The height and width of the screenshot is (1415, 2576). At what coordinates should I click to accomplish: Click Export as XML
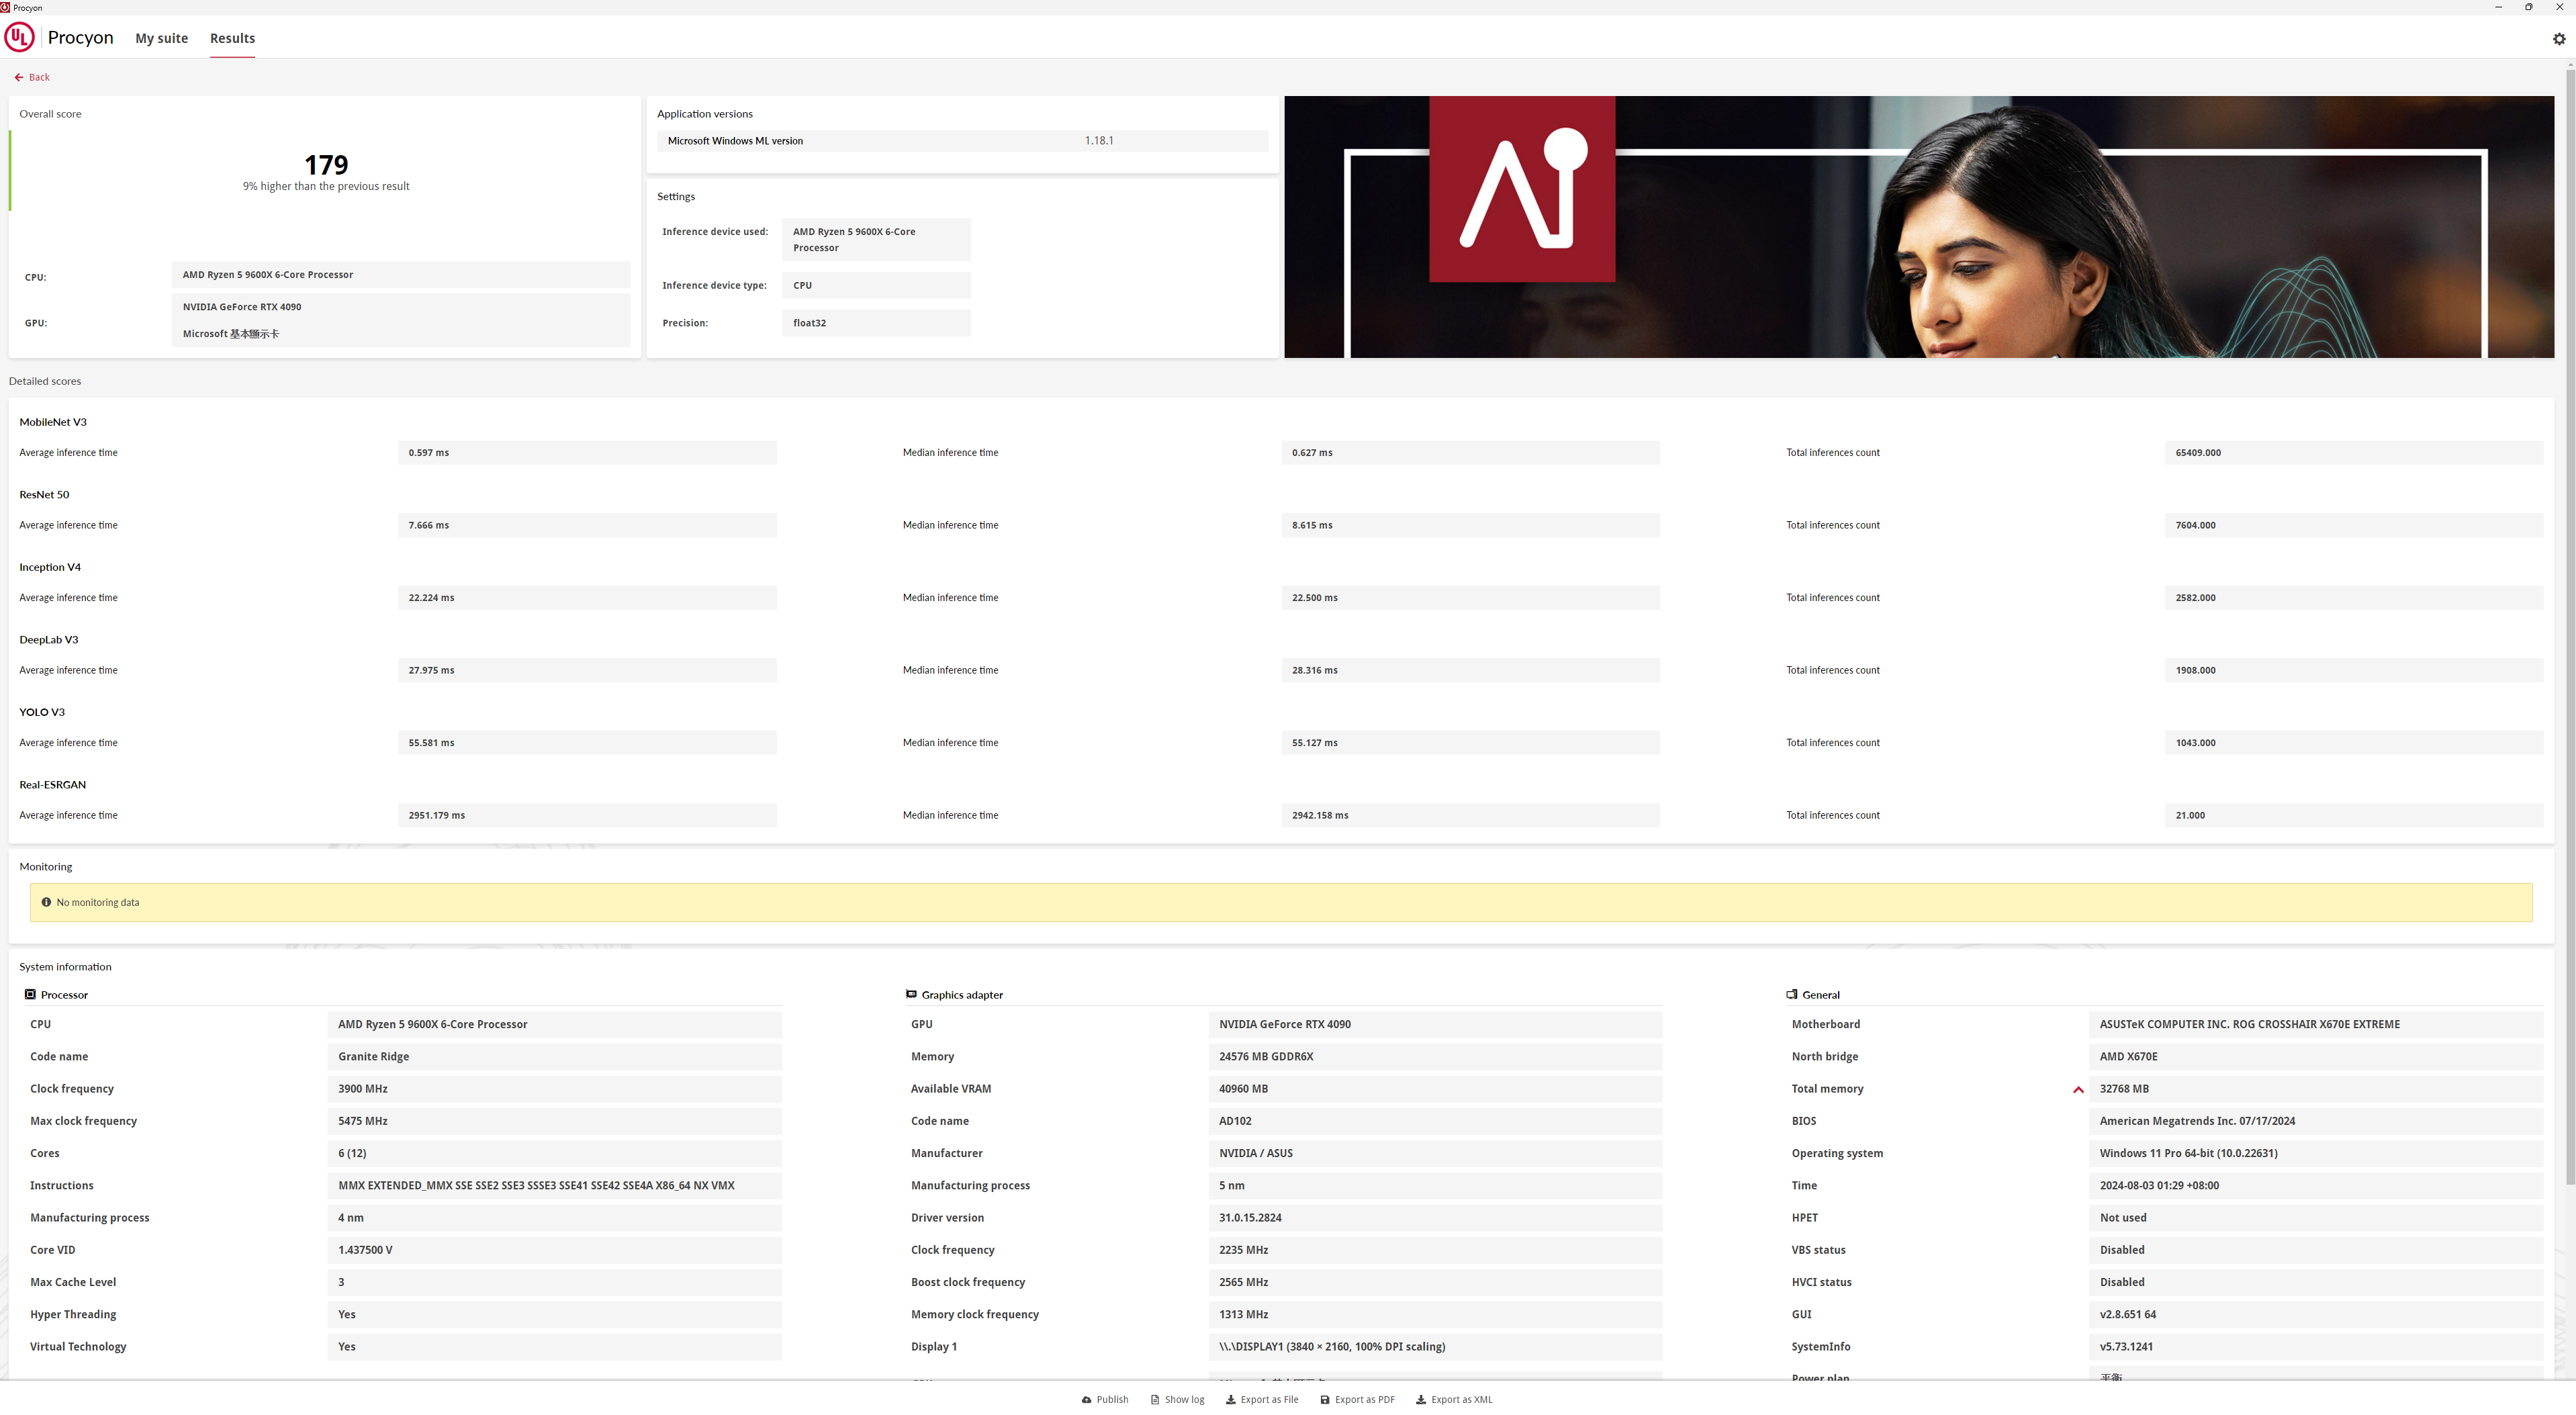tap(1454, 1399)
